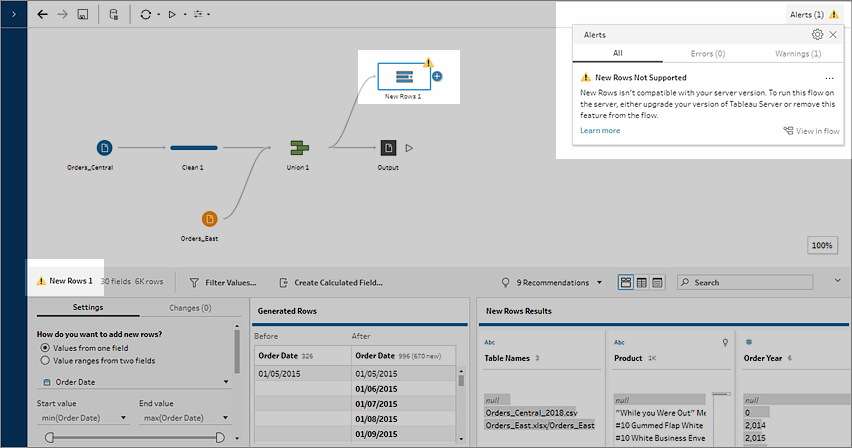Switch to the profile pane view icon

coord(626,282)
